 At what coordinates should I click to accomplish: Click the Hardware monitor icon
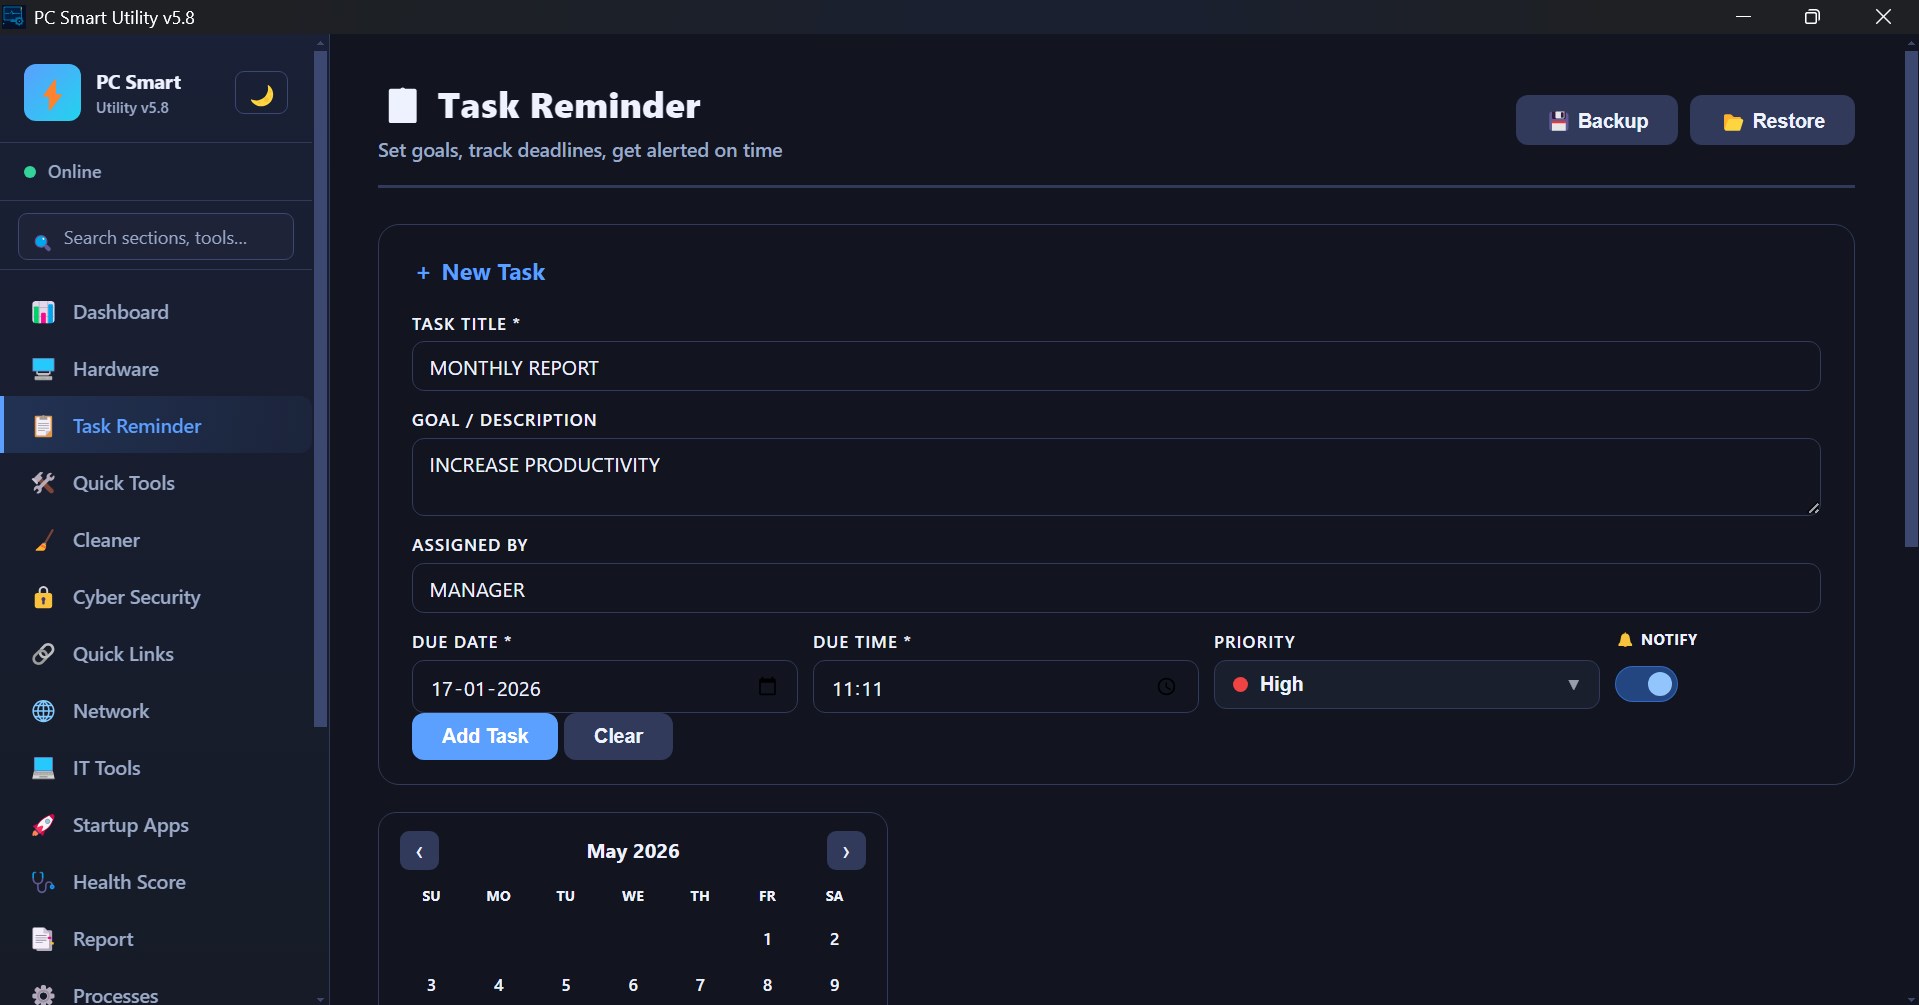coord(43,369)
